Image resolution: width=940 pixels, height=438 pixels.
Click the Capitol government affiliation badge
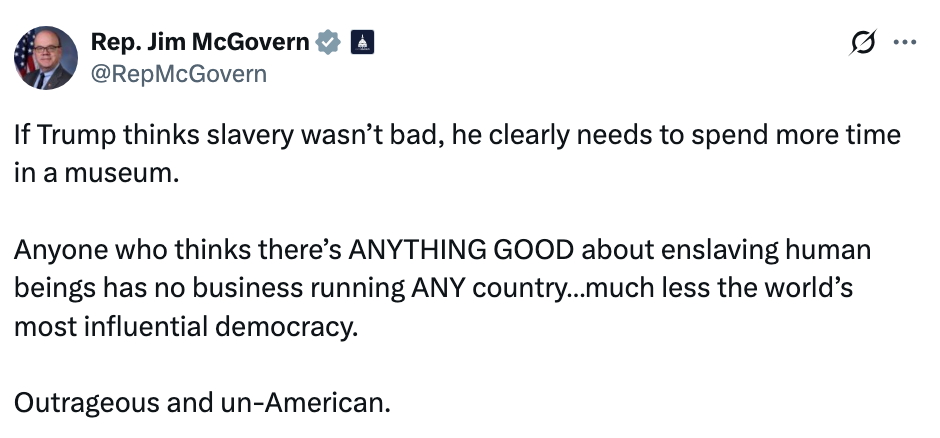click(362, 42)
